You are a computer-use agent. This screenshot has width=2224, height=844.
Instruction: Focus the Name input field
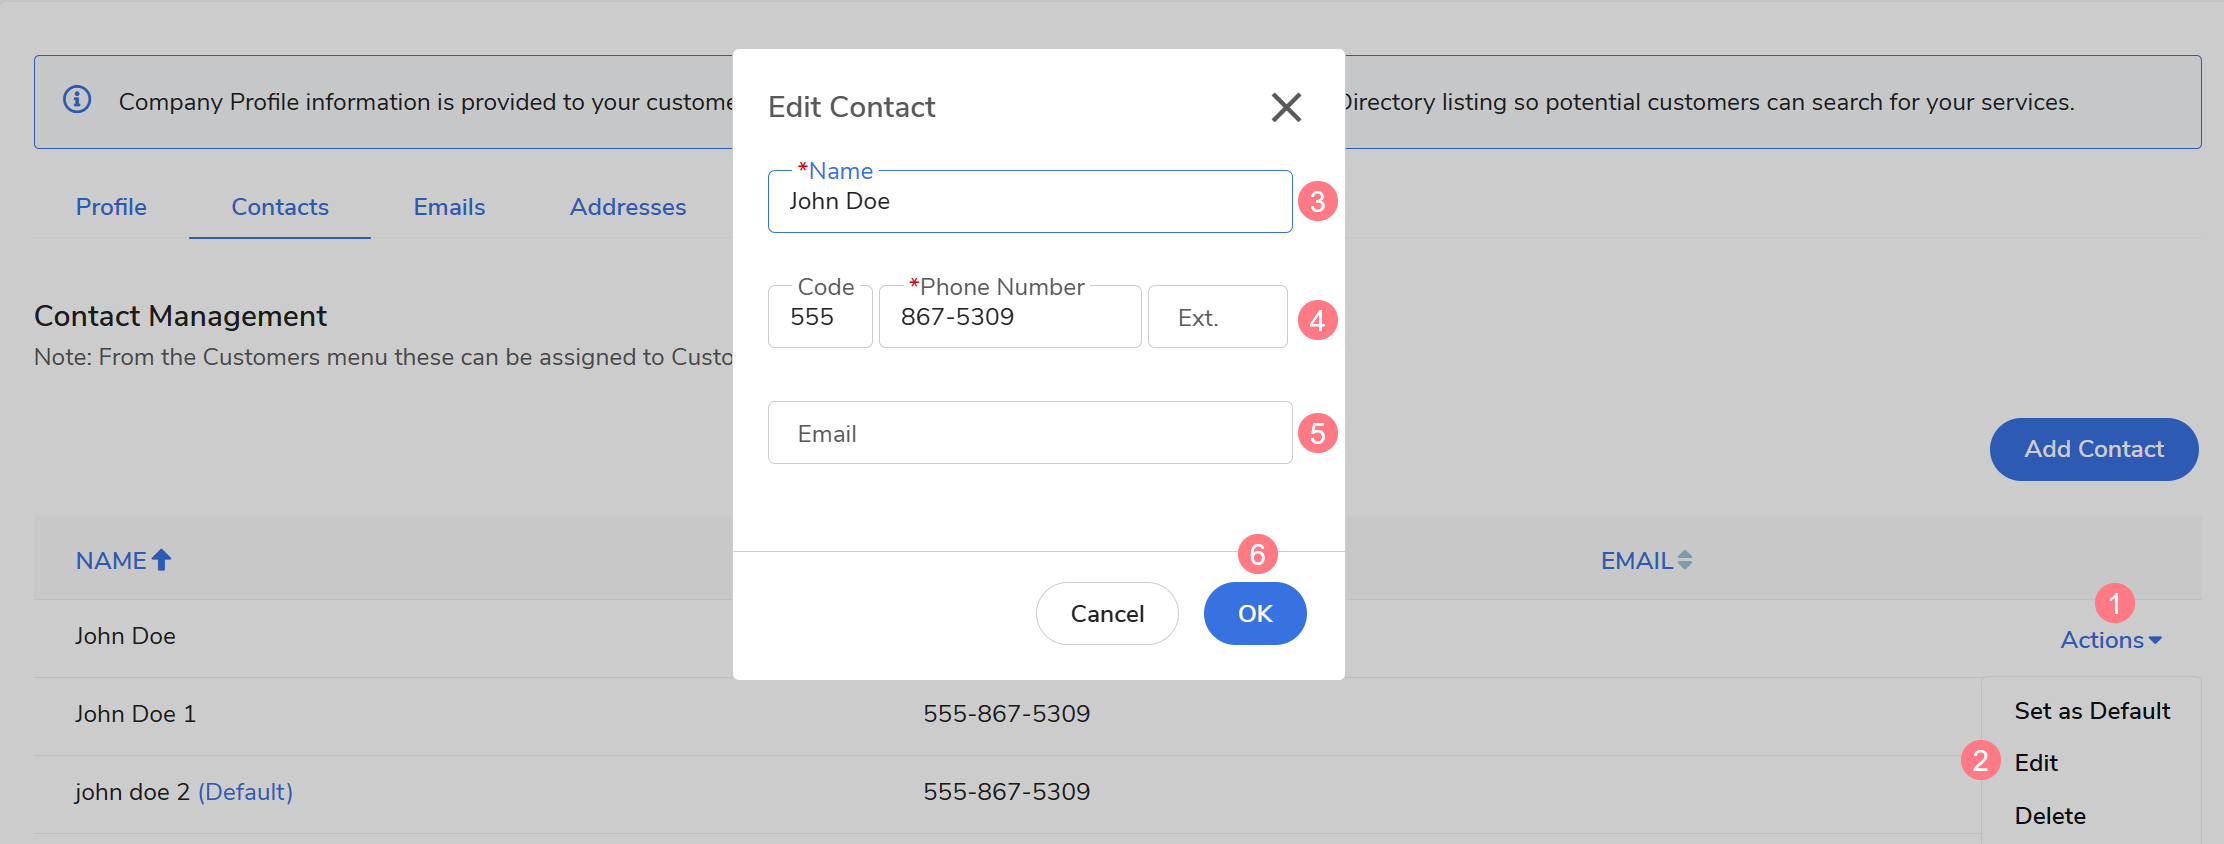pyautogui.click(x=1030, y=202)
